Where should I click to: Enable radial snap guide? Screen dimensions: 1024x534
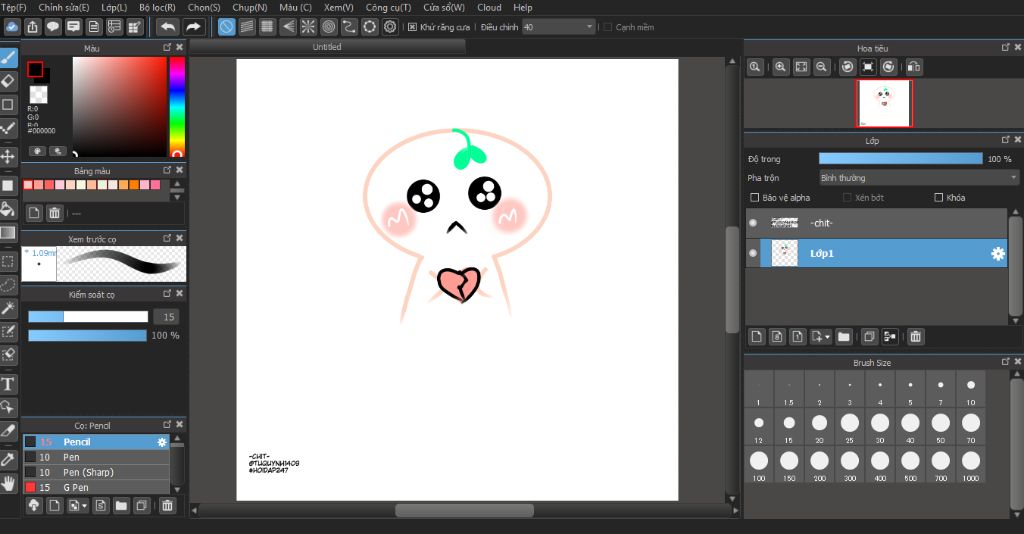pos(308,27)
